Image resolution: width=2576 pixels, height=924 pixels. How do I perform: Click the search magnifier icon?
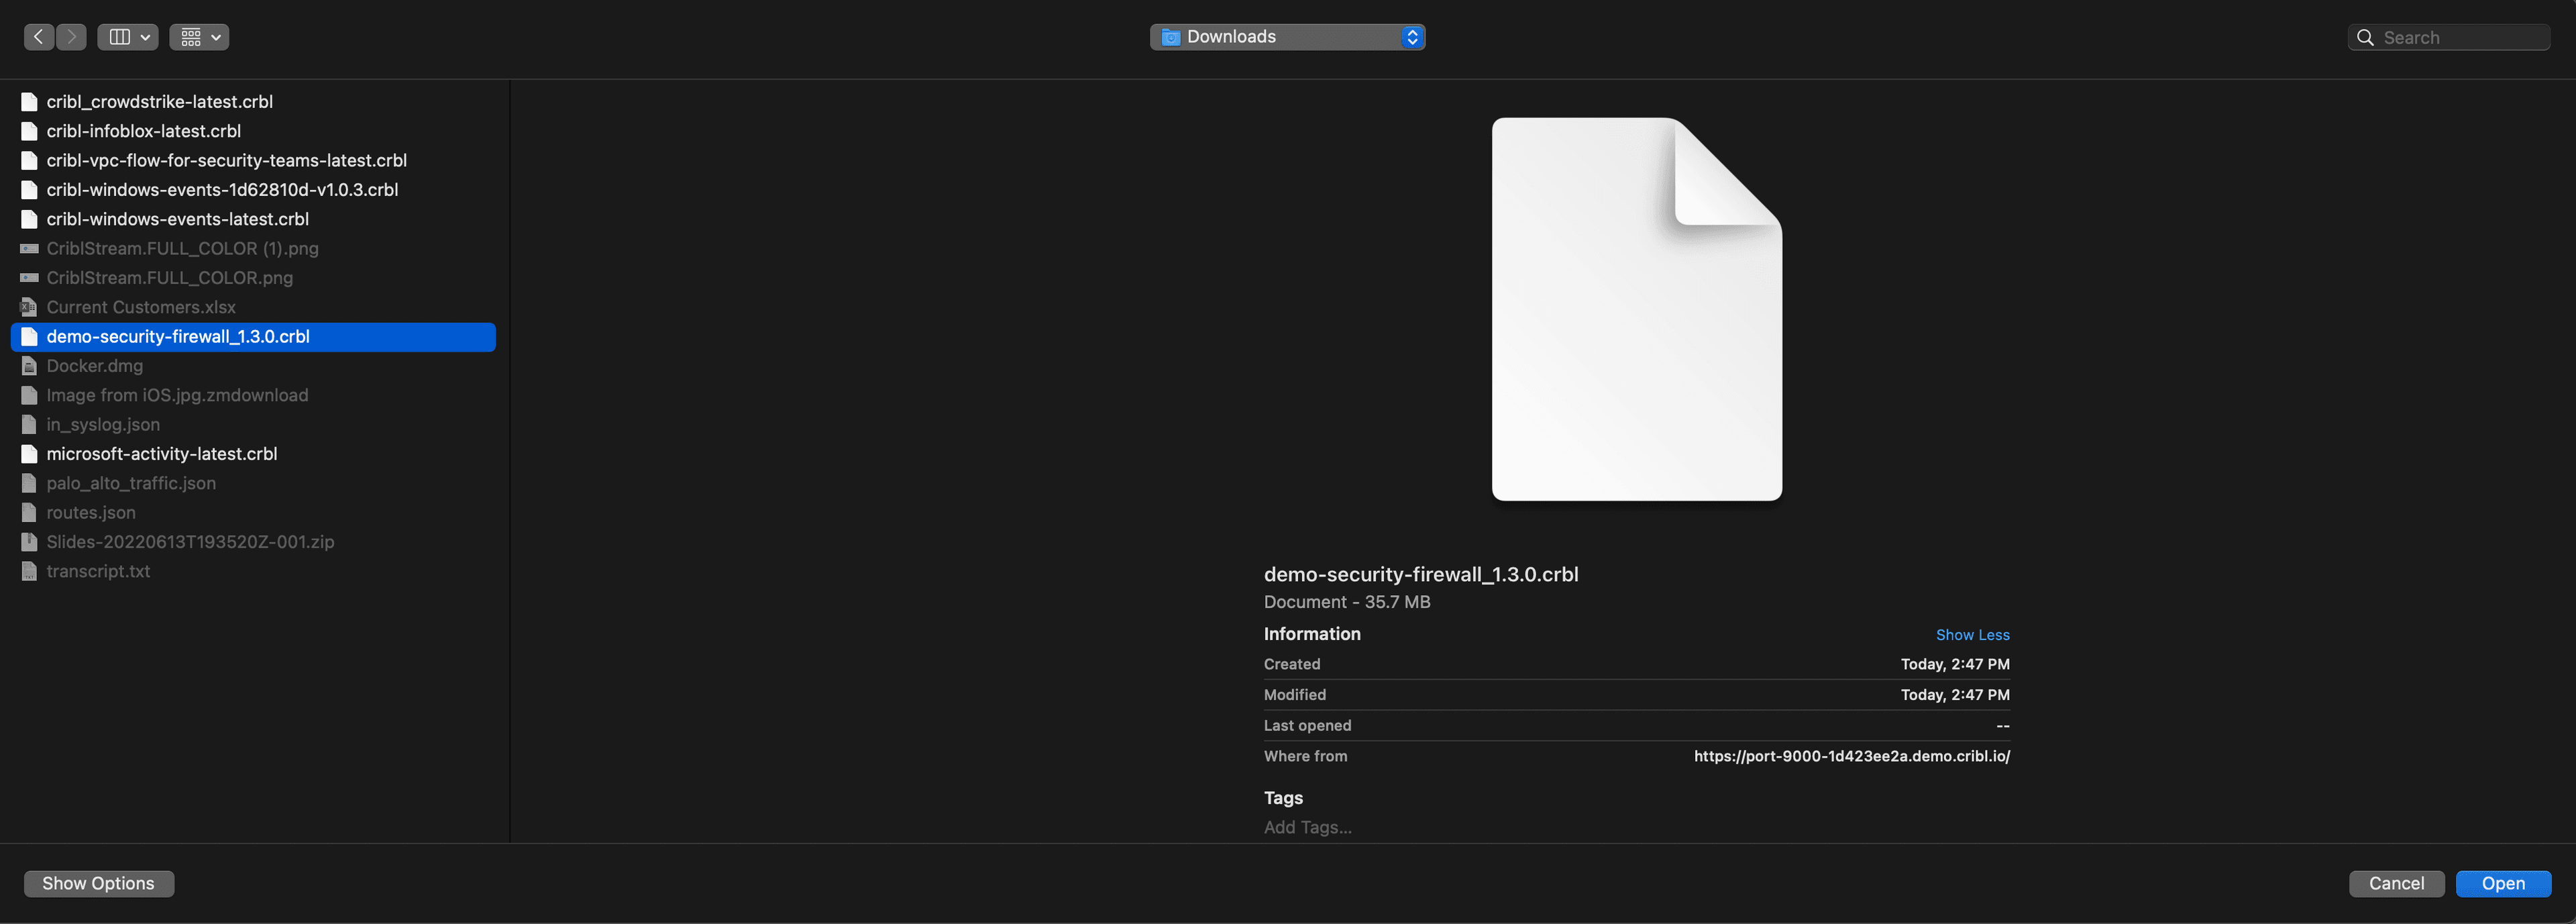2365,36
